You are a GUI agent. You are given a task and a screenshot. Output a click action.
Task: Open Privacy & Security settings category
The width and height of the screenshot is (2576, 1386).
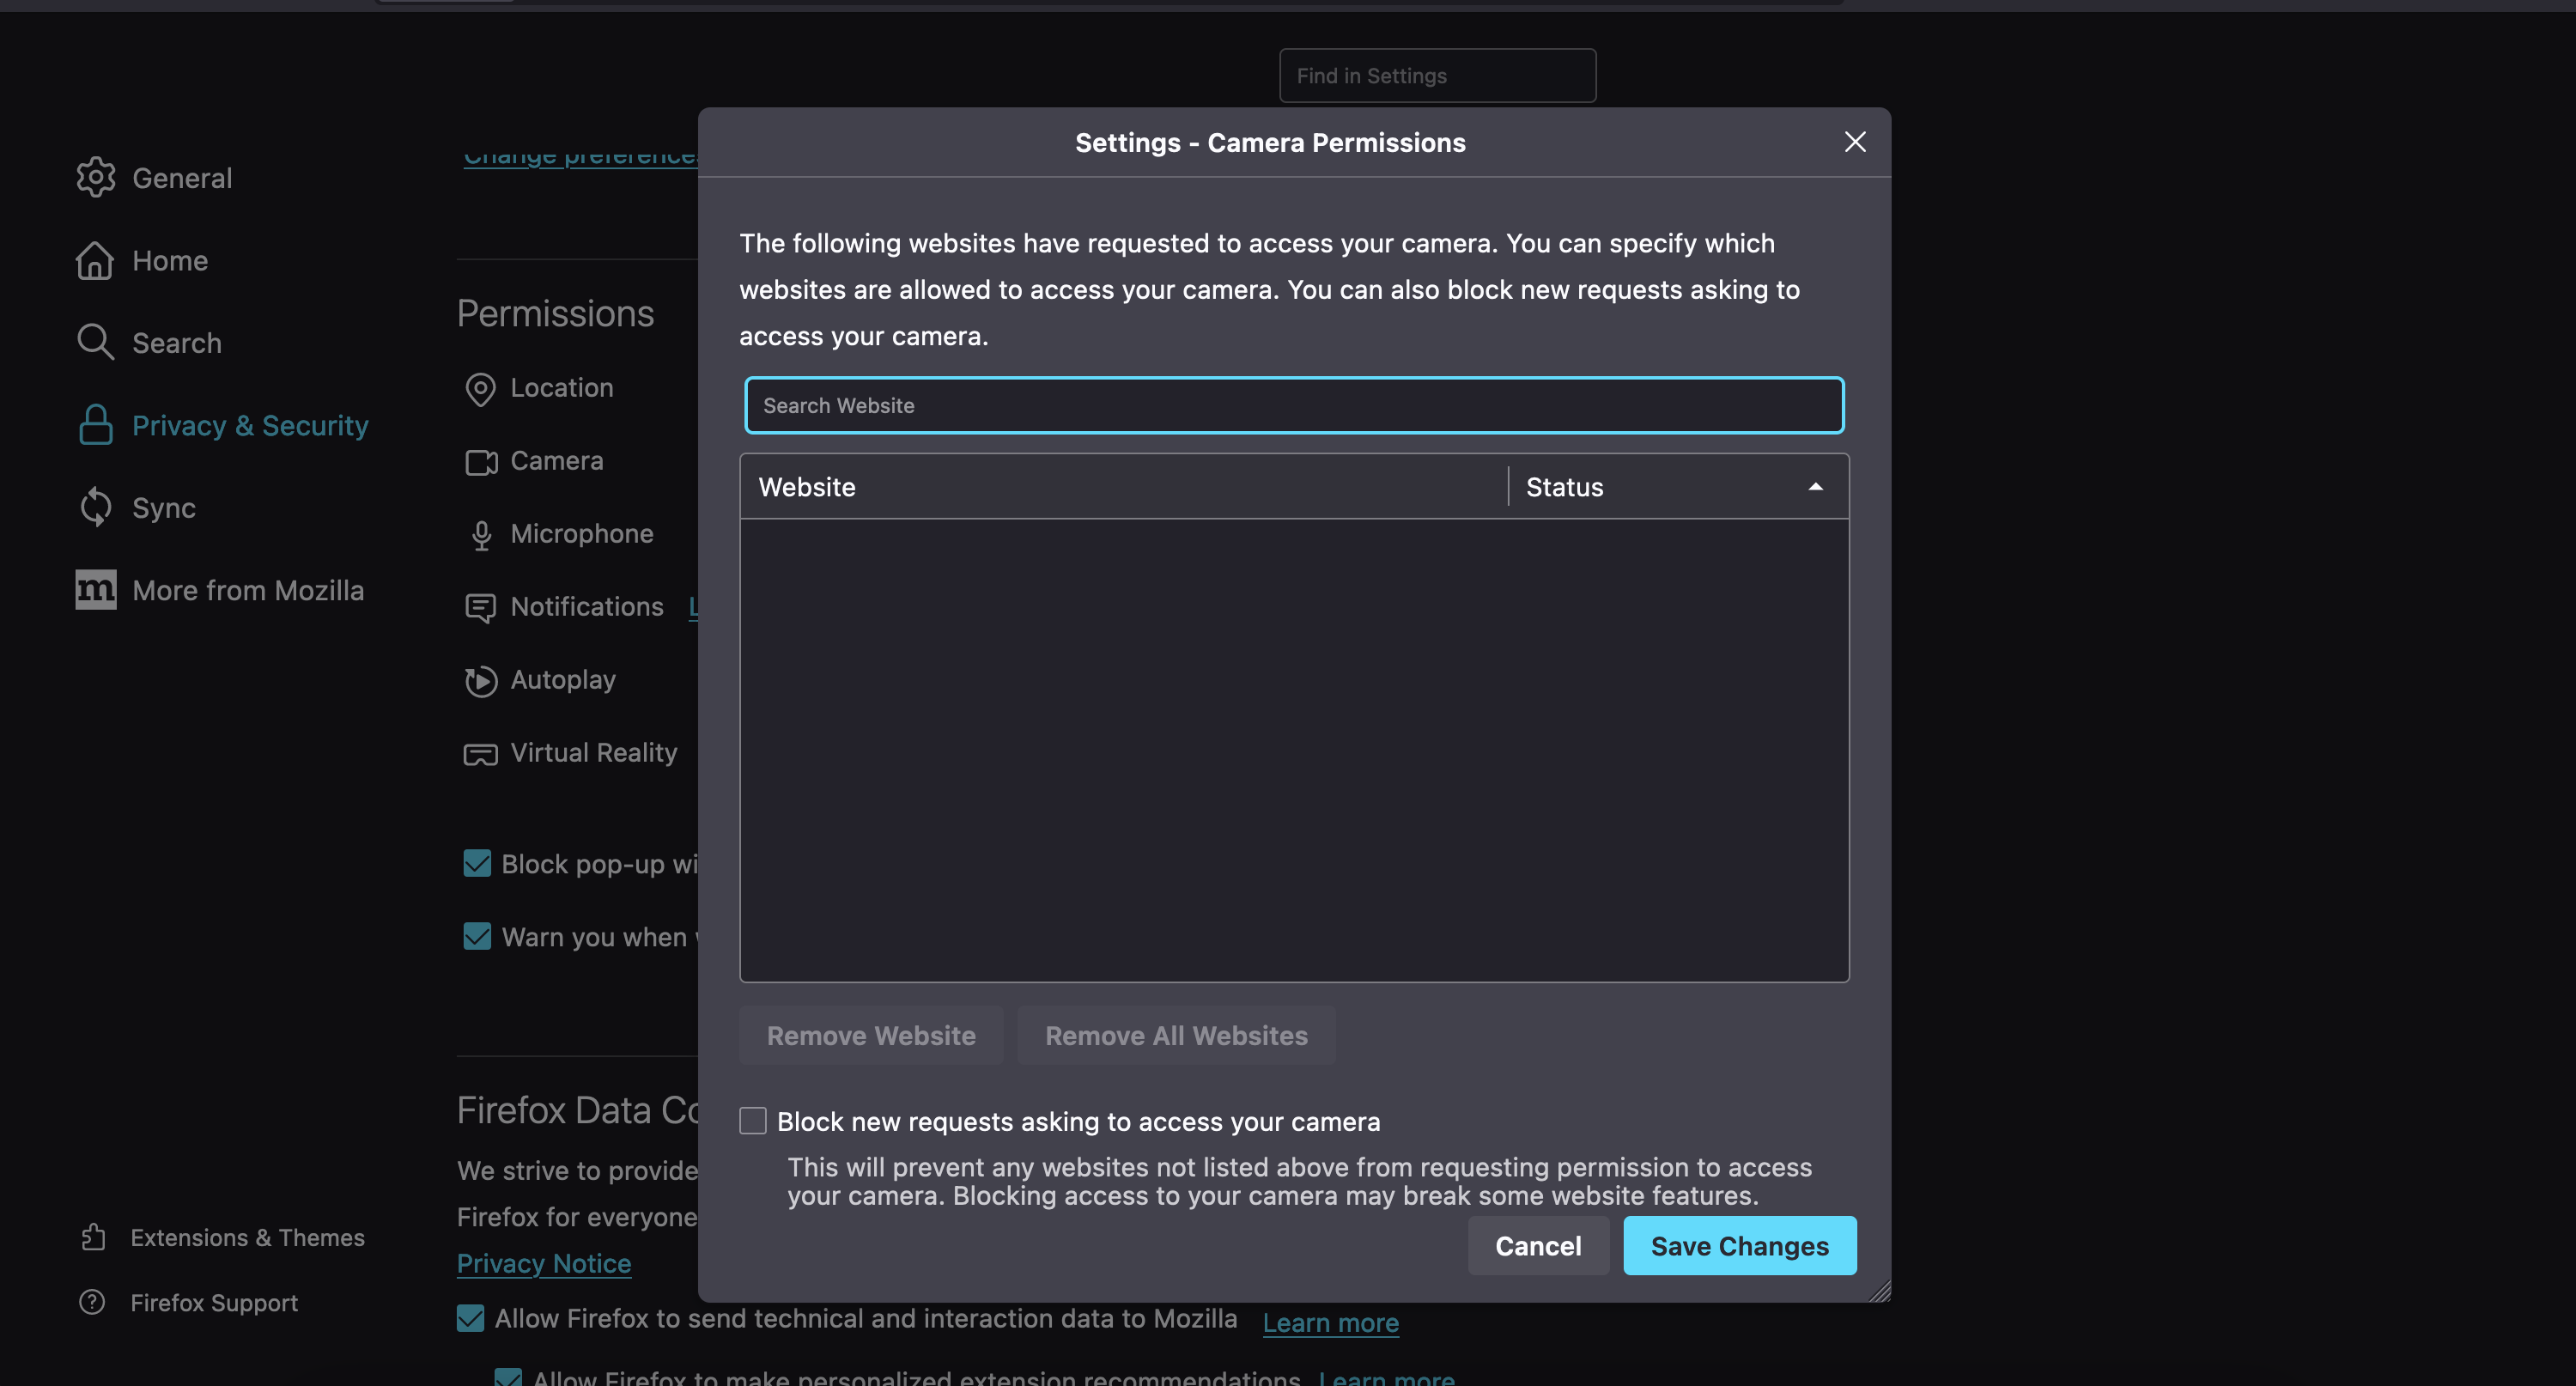point(250,425)
